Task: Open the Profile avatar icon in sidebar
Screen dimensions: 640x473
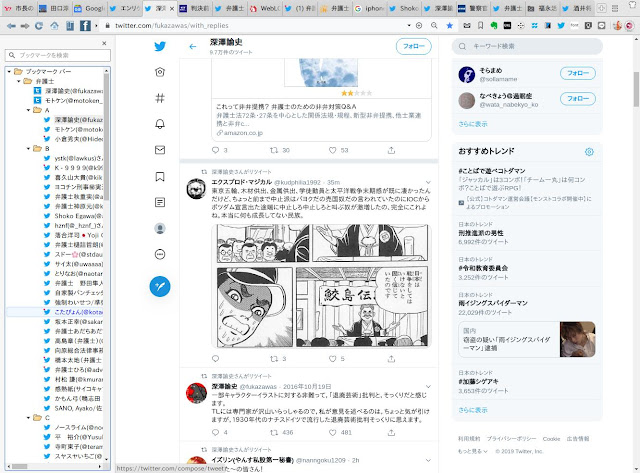Action: (160, 228)
